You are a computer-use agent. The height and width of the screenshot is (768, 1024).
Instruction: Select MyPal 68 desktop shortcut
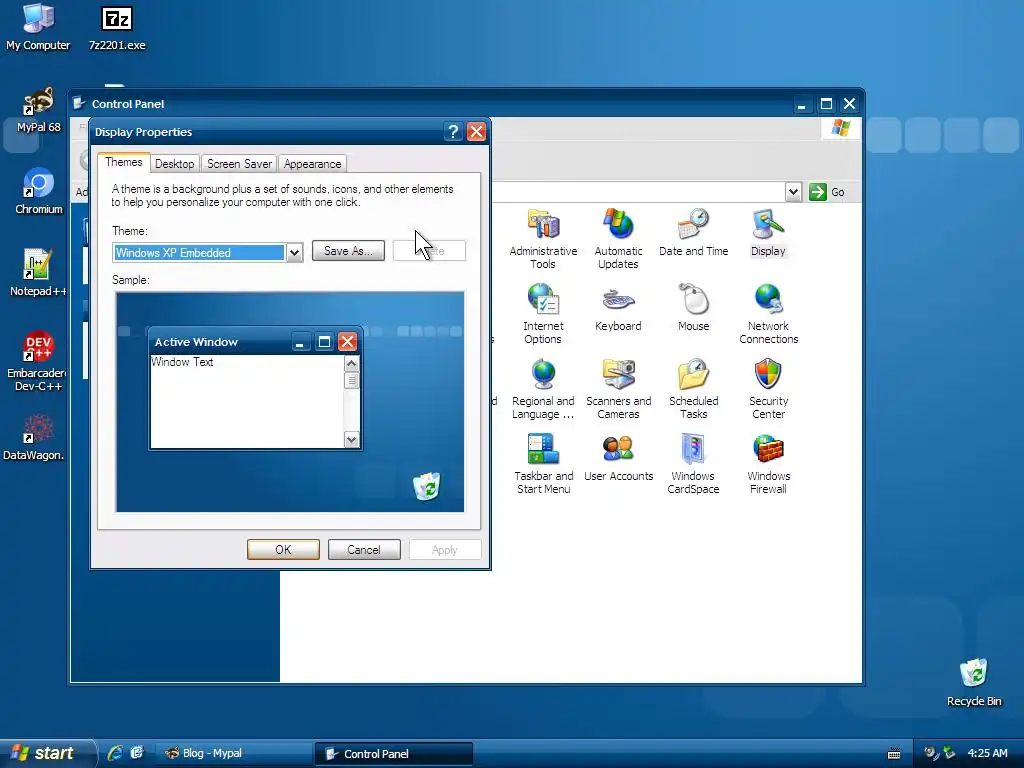pyautogui.click(x=38, y=110)
